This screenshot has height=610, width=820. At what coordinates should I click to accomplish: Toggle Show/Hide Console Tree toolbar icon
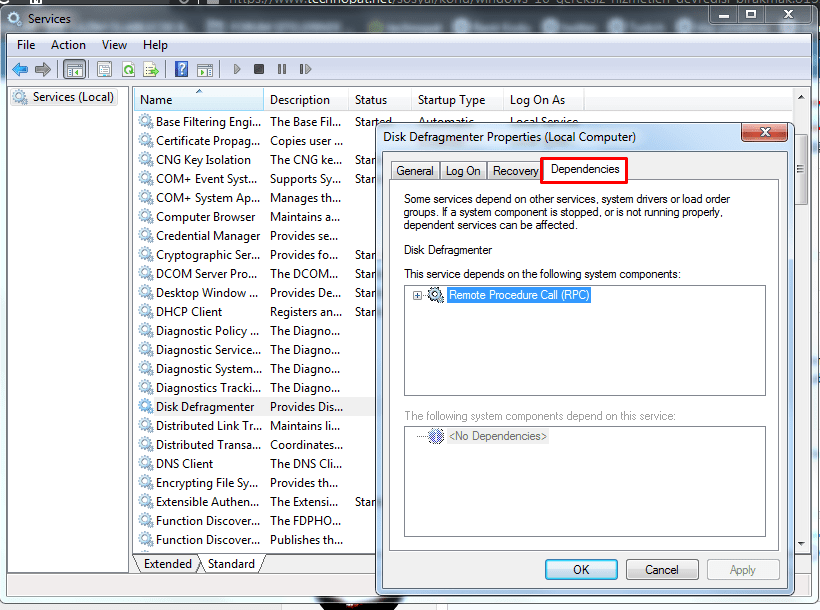74,69
